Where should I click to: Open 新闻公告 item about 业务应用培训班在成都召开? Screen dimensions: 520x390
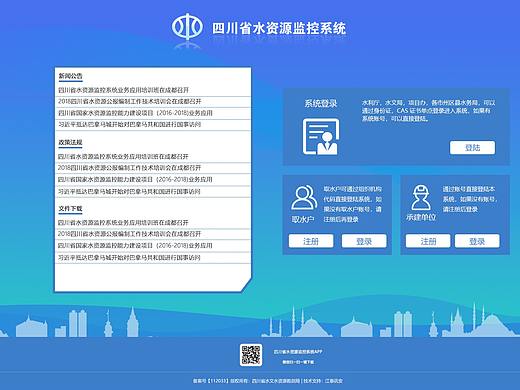tap(124, 90)
